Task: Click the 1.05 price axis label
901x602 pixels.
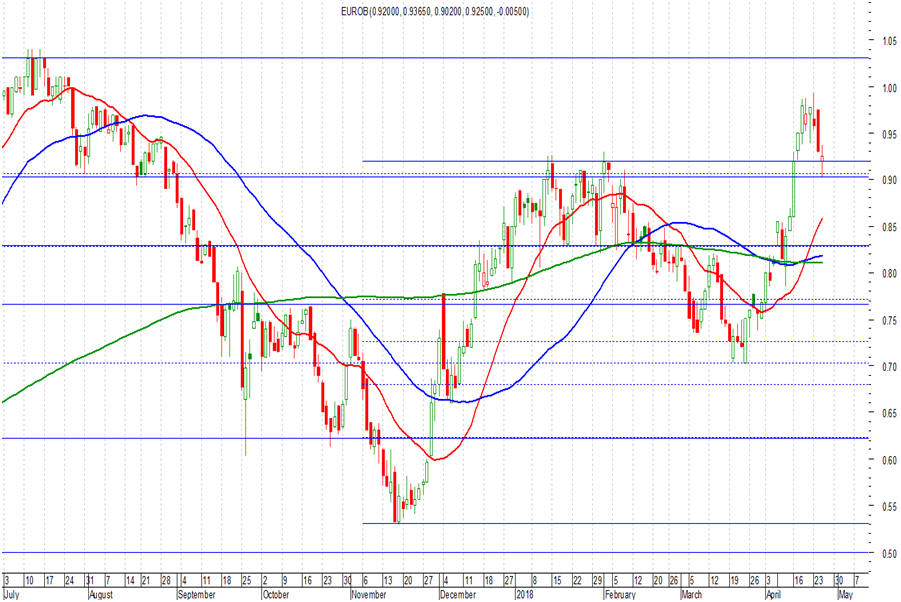Action: (x=890, y=41)
